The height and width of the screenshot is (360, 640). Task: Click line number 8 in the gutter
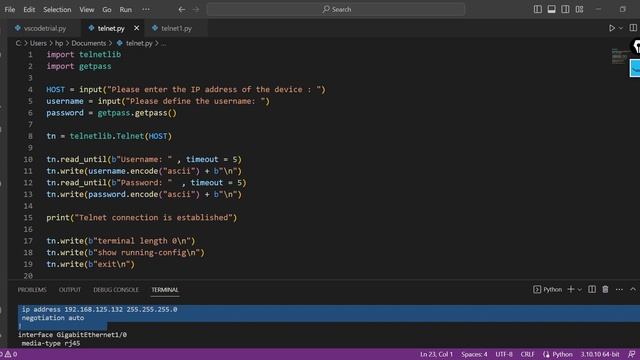coord(30,136)
